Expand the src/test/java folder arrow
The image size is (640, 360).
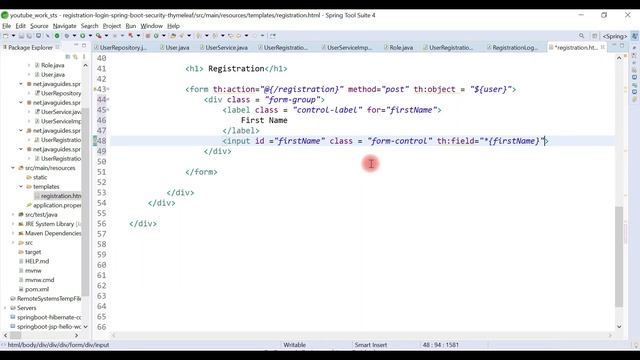tap(13, 214)
